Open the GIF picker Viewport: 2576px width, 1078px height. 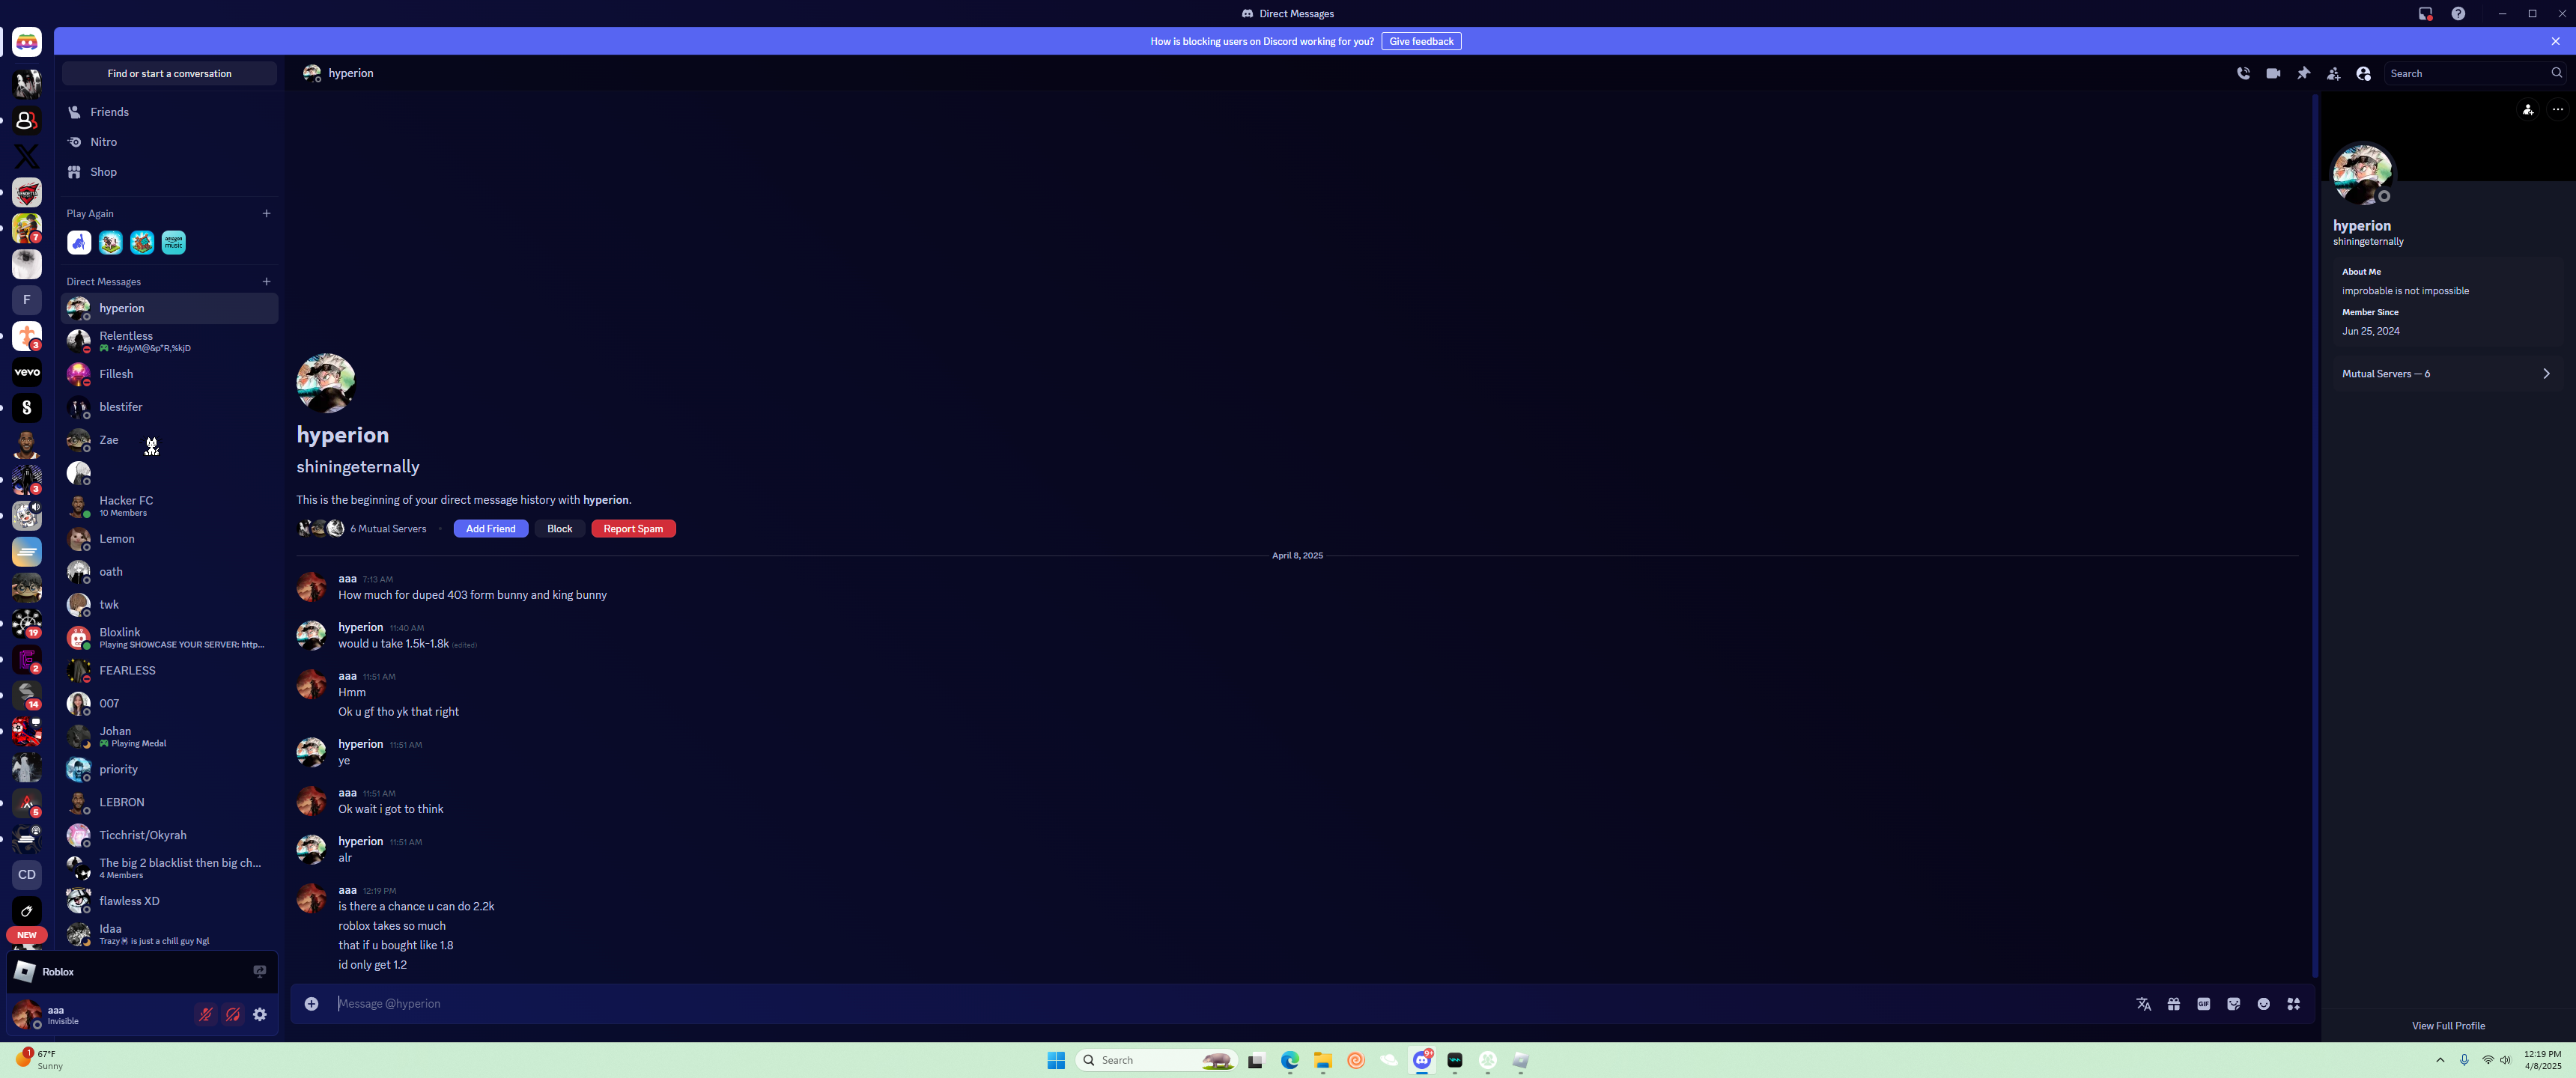(x=2203, y=1003)
